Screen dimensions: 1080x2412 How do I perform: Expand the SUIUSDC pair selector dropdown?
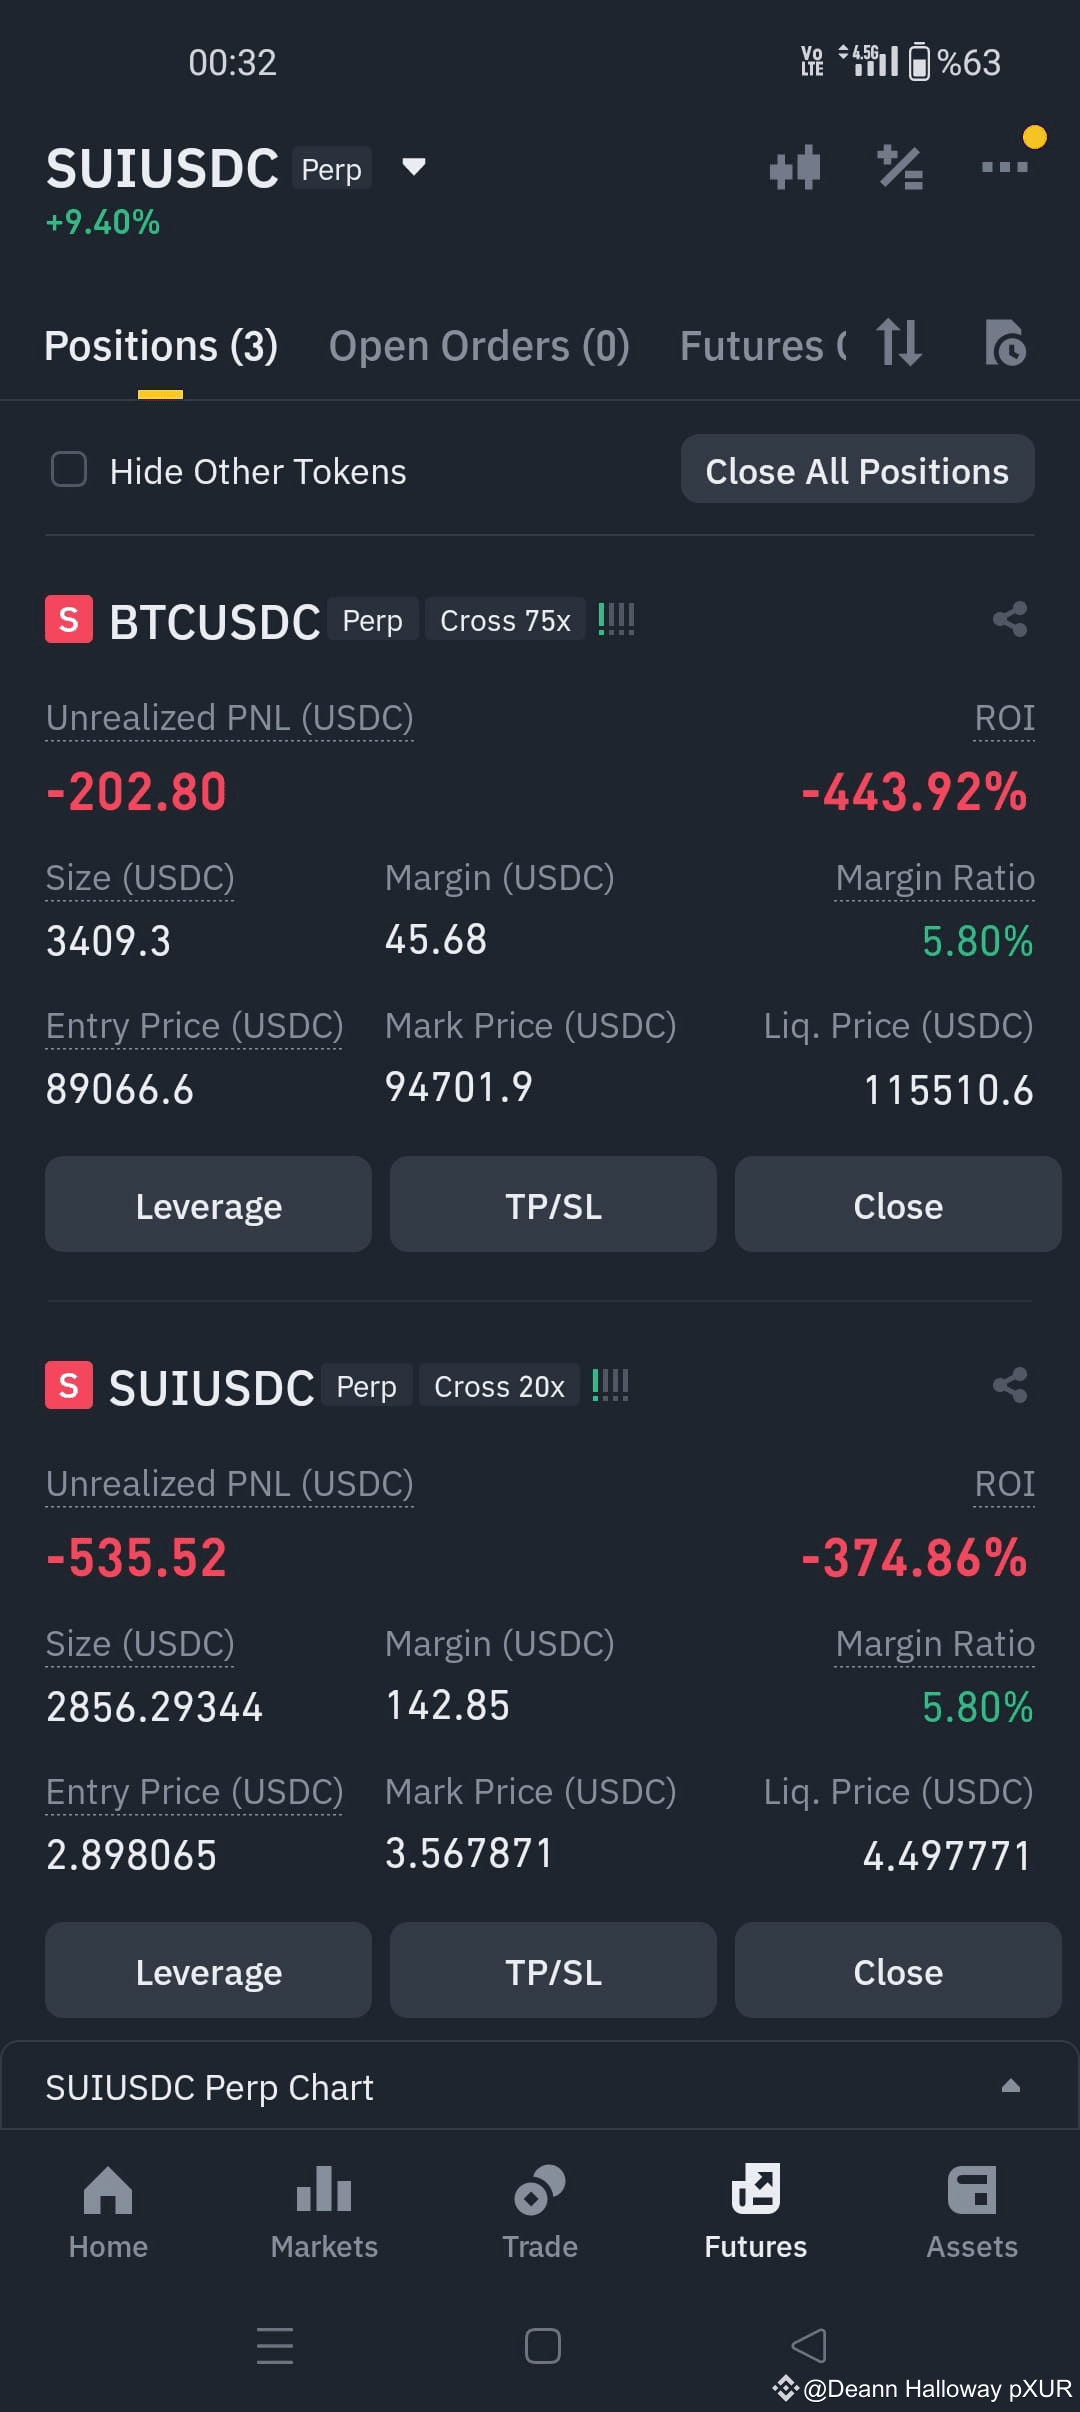click(413, 167)
